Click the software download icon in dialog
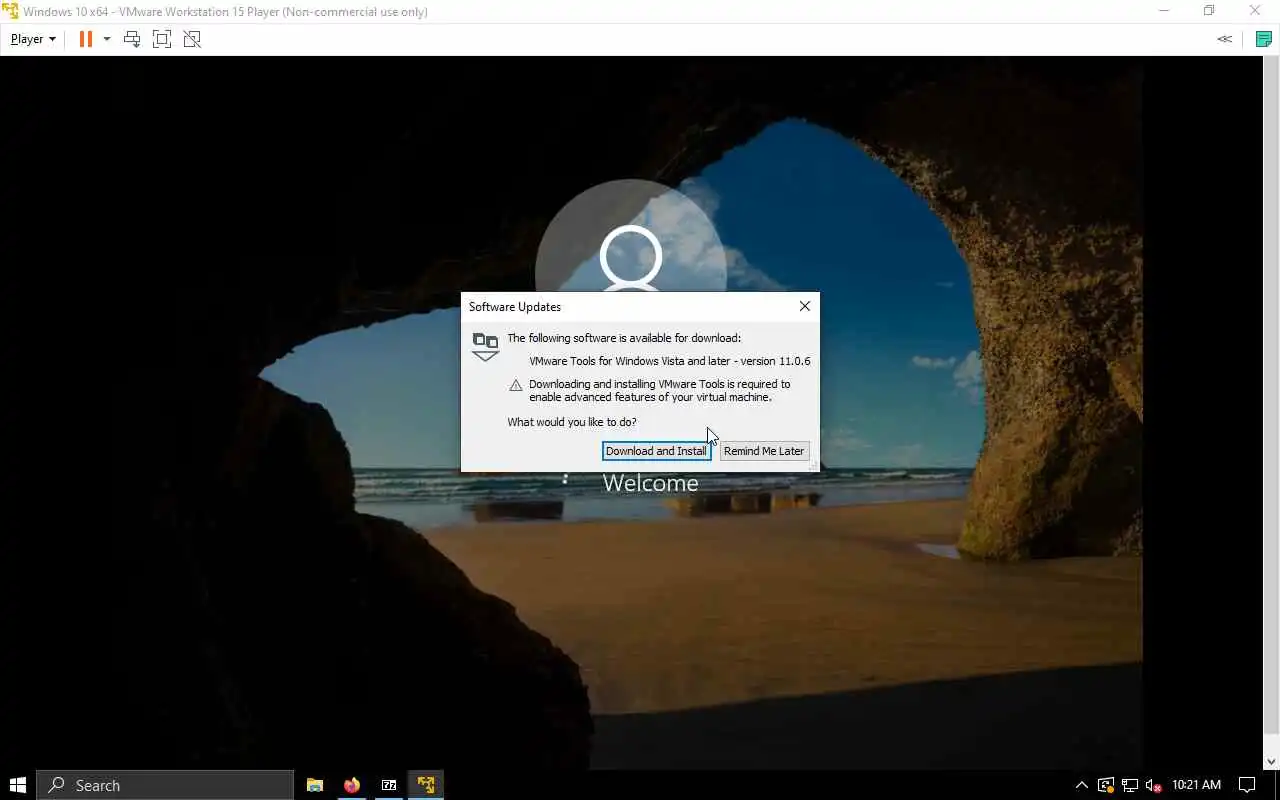1280x800 pixels. [x=485, y=347]
